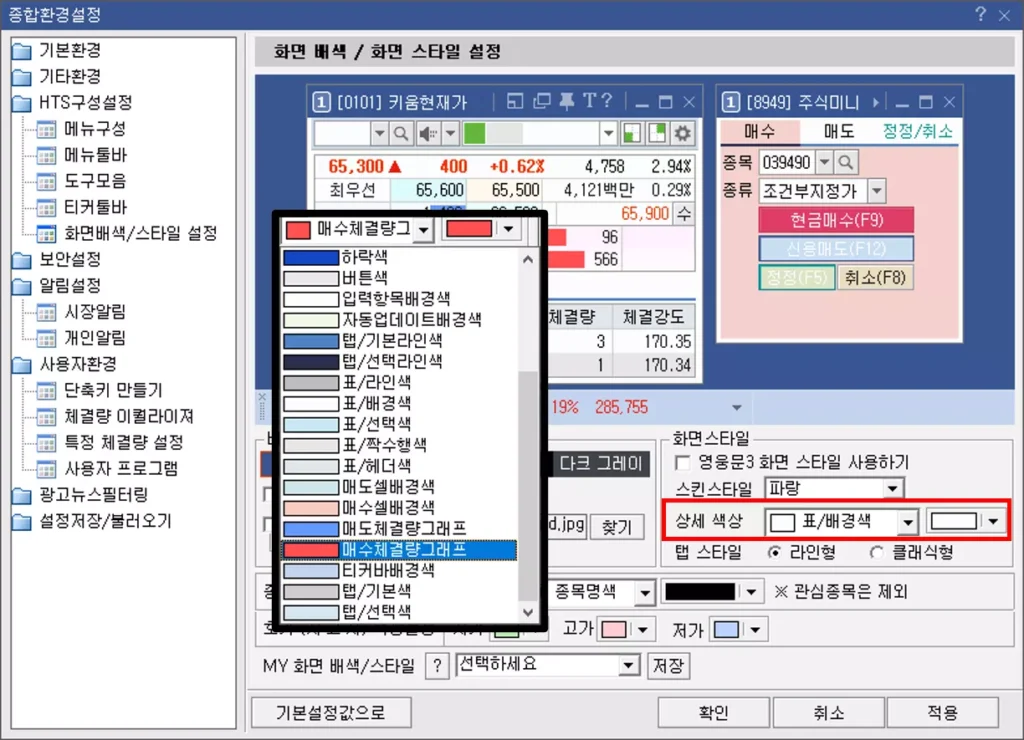
Task: Click the 다크 그레이 theme option
Action: pos(600,464)
